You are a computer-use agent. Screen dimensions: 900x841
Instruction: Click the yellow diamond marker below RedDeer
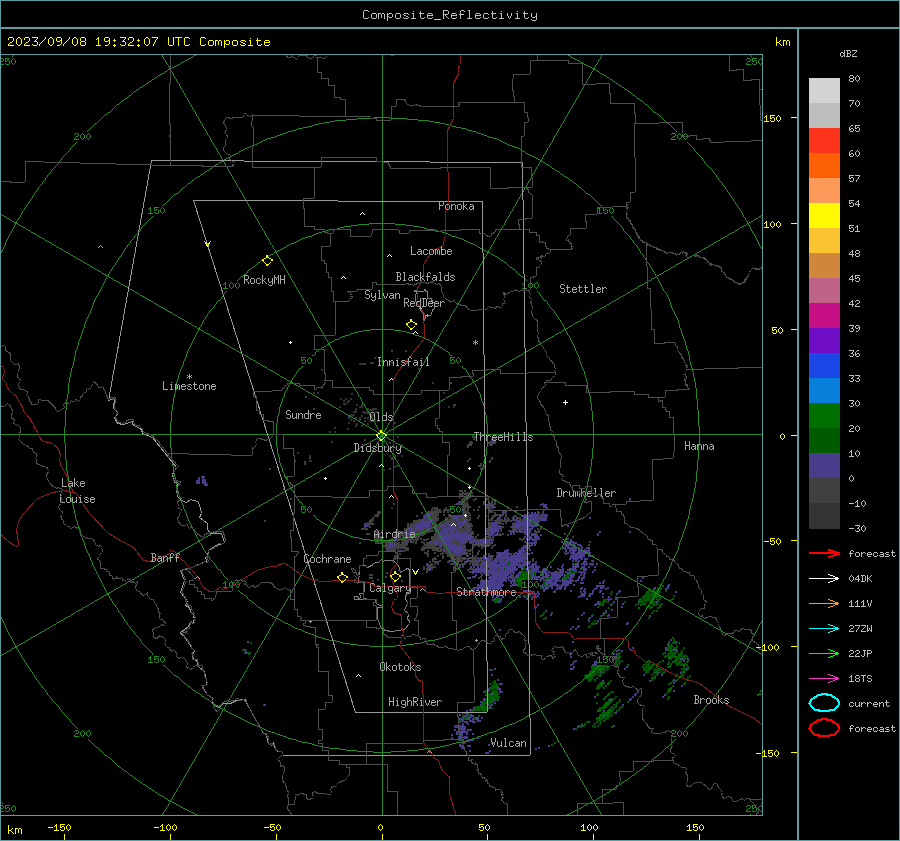(411, 325)
